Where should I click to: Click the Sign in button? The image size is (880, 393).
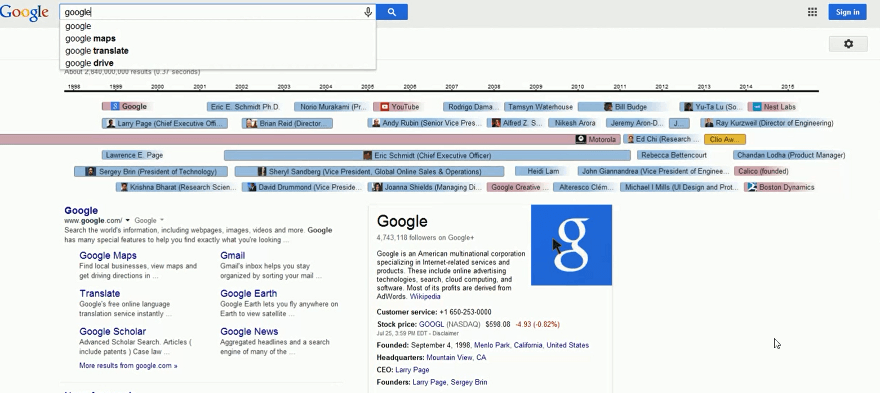point(847,12)
